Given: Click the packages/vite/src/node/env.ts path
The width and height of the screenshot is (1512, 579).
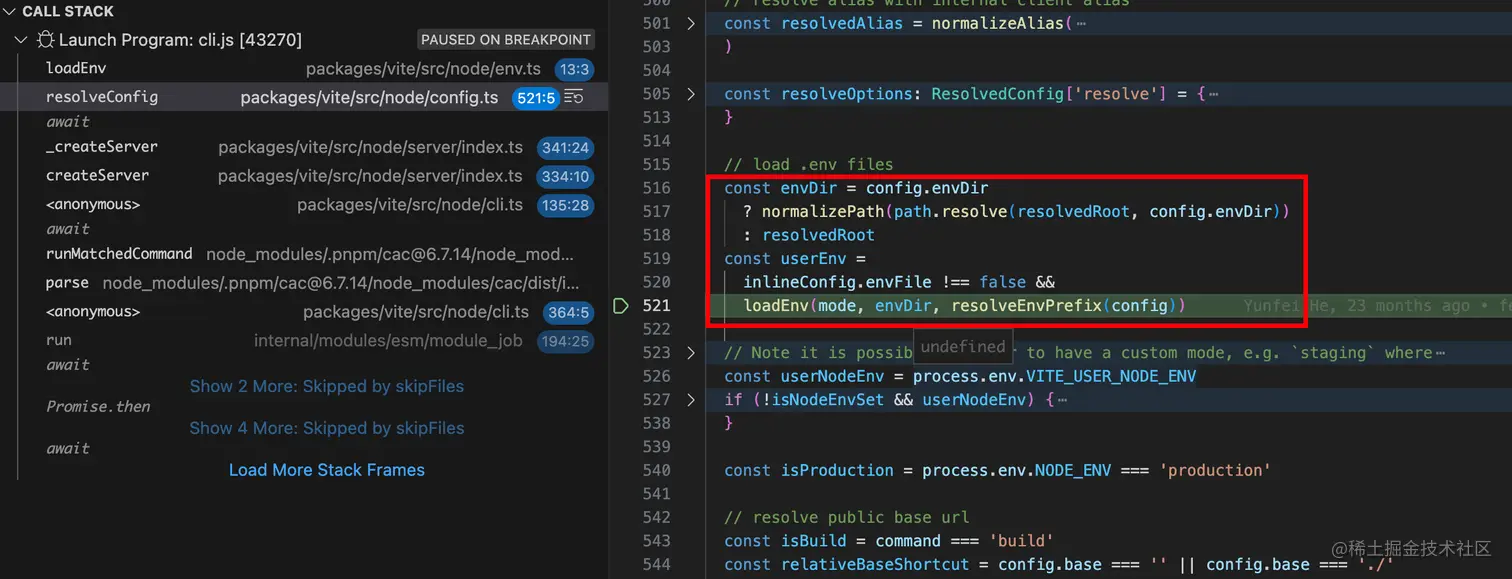Looking at the screenshot, I should 425,69.
